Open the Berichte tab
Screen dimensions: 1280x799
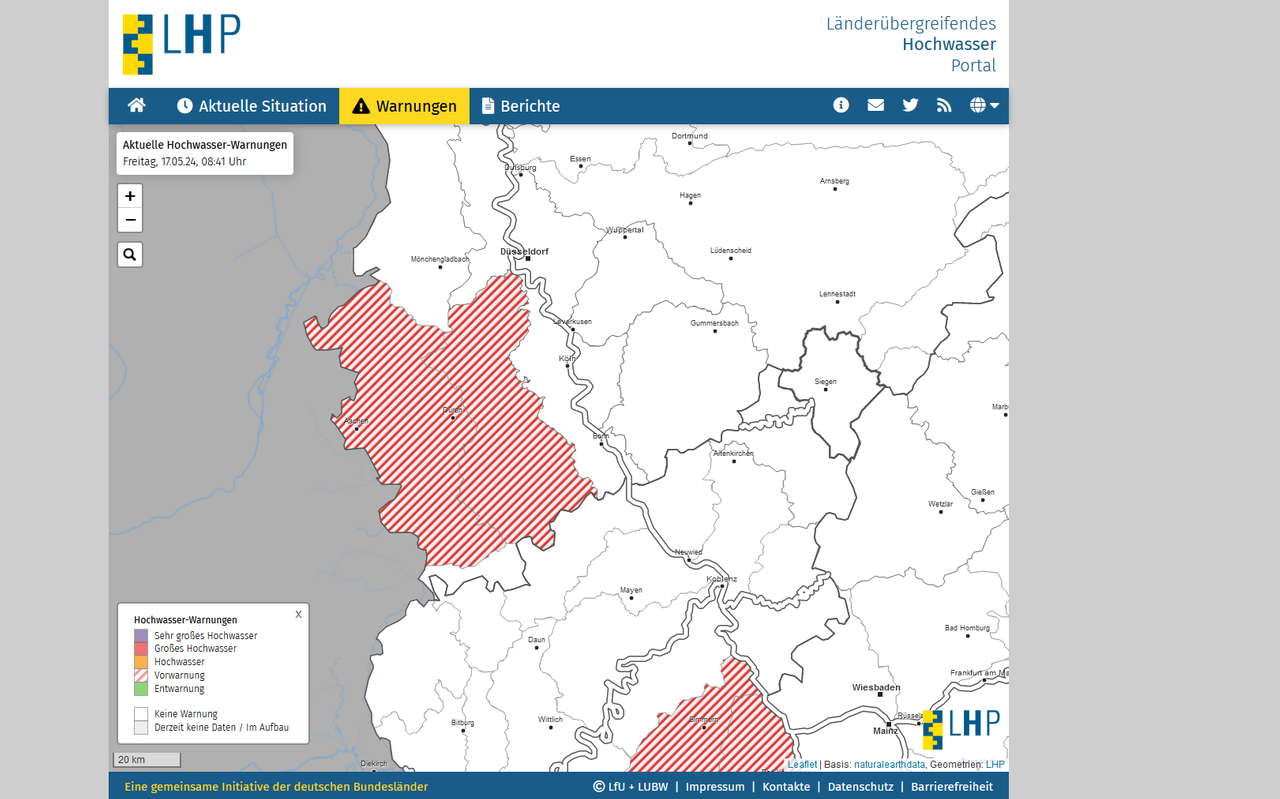click(520, 106)
